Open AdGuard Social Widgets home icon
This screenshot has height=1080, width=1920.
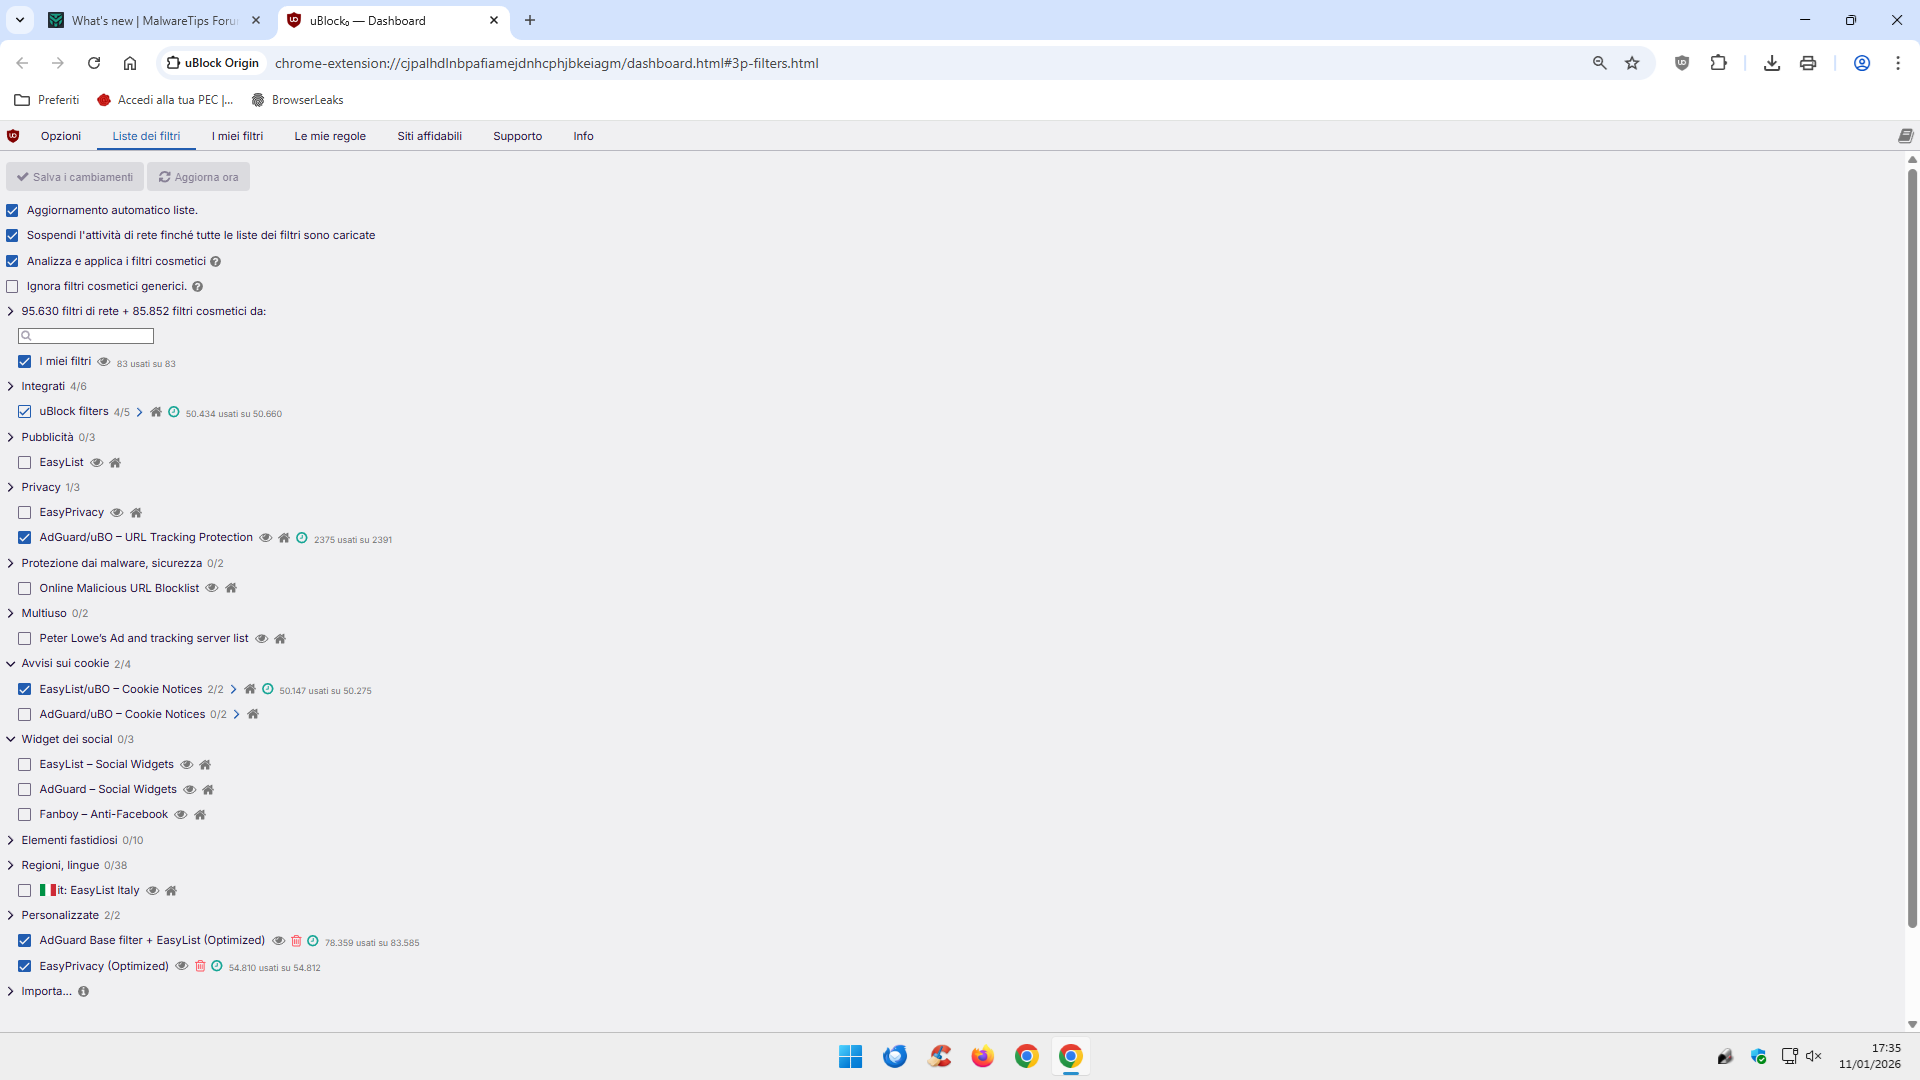point(208,790)
